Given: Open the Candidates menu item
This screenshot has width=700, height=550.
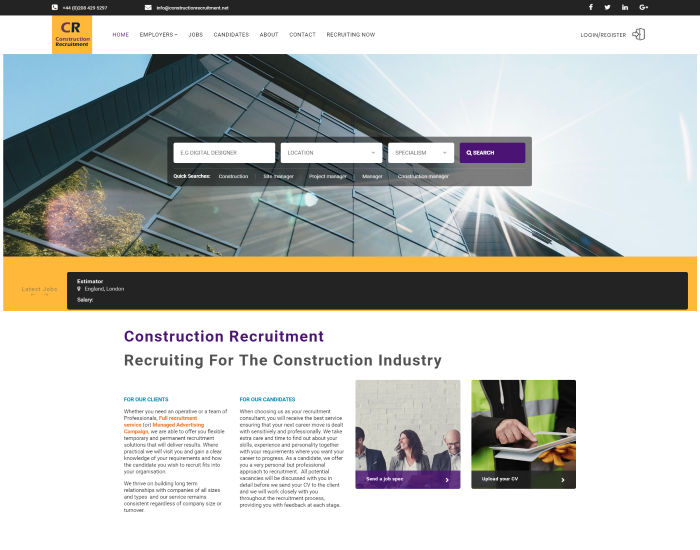Looking at the screenshot, I should (231, 35).
